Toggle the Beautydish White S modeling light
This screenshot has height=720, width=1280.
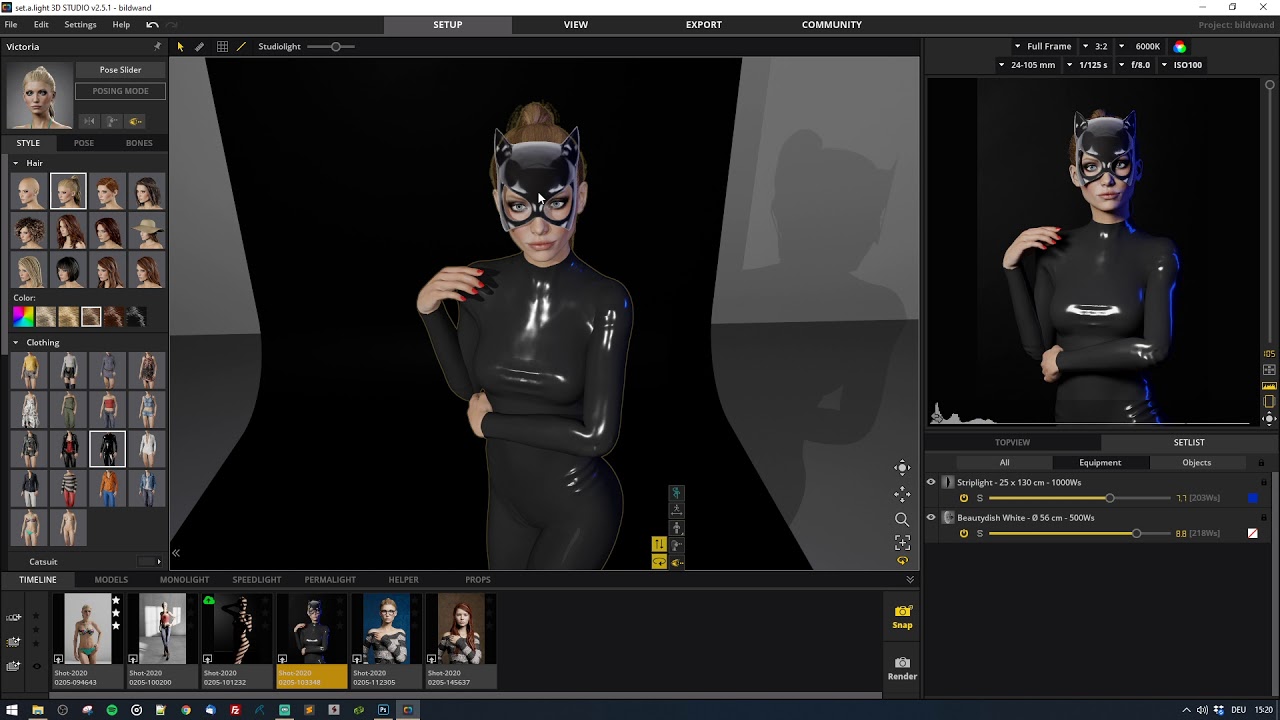click(980, 533)
